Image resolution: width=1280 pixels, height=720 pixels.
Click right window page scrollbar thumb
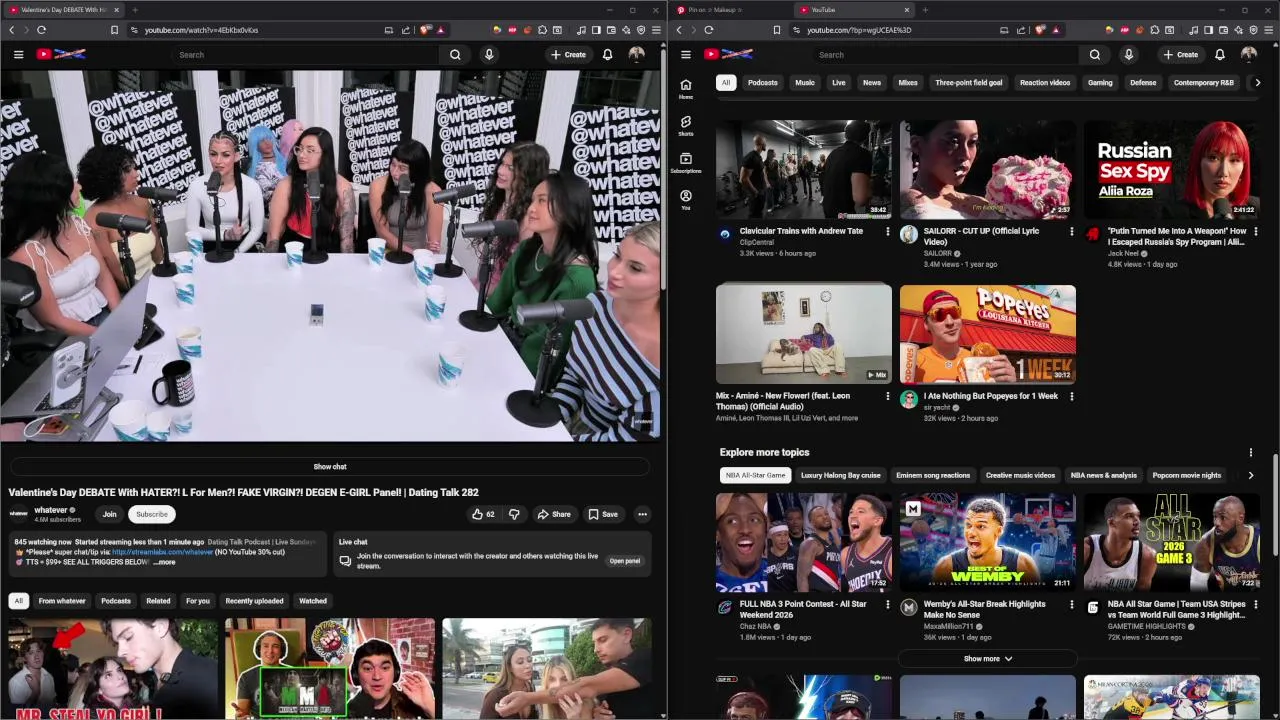(1275, 507)
